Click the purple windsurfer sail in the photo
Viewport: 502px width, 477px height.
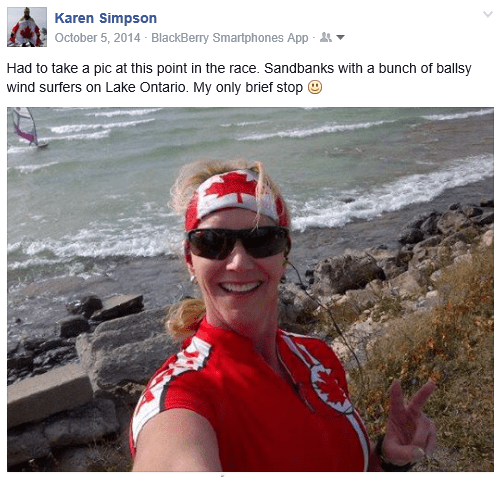click(x=25, y=126)
